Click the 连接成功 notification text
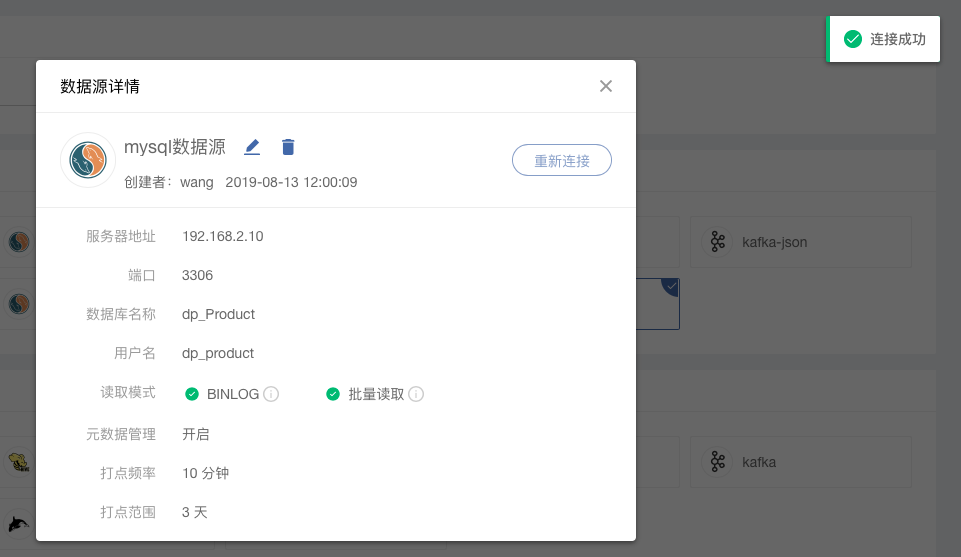 pyautogui.click(x=897, y=39)
